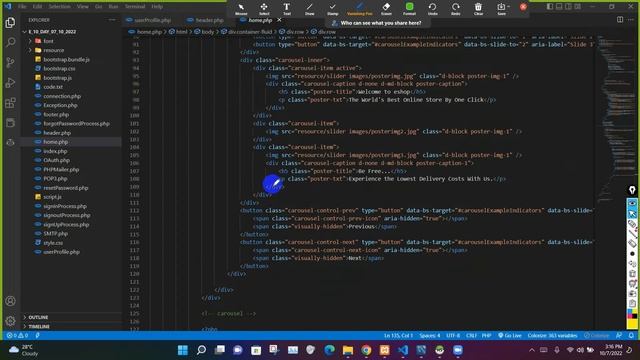Image resolution: width=640 pixels, height=360 pixels.
Task: Open script.js file
Action: click(52, 197)
